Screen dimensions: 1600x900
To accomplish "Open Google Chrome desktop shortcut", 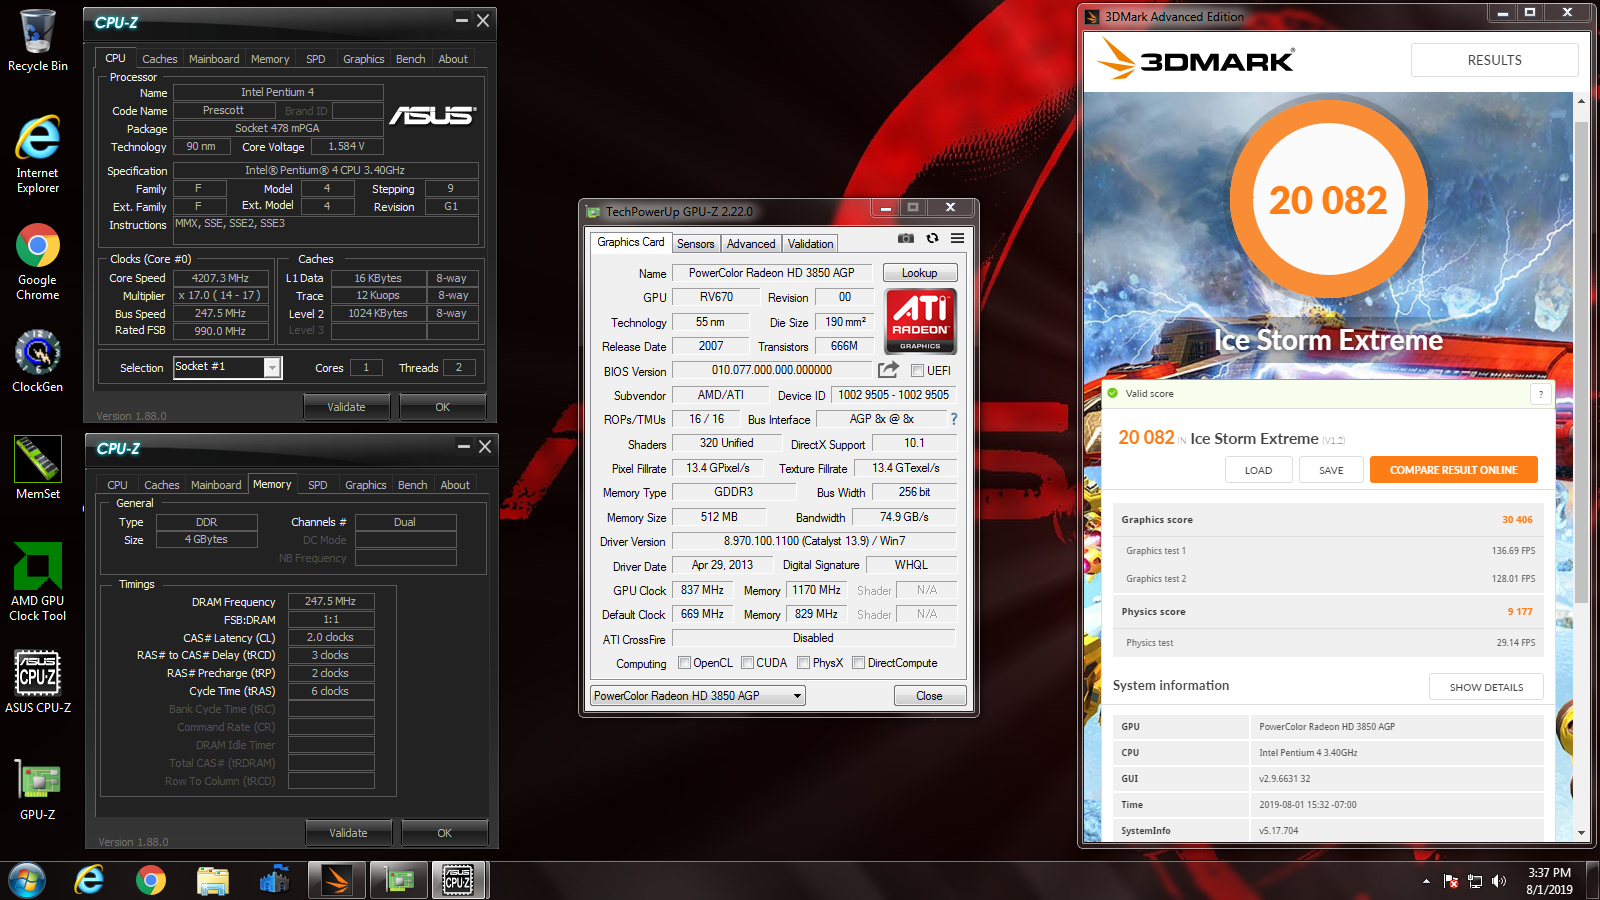I will coord(38,261).
